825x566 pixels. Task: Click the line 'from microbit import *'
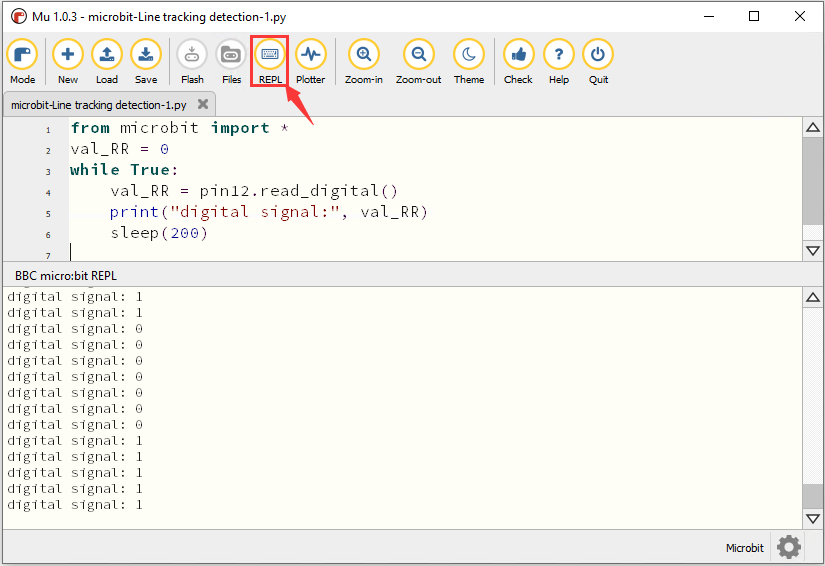(180, 128)
